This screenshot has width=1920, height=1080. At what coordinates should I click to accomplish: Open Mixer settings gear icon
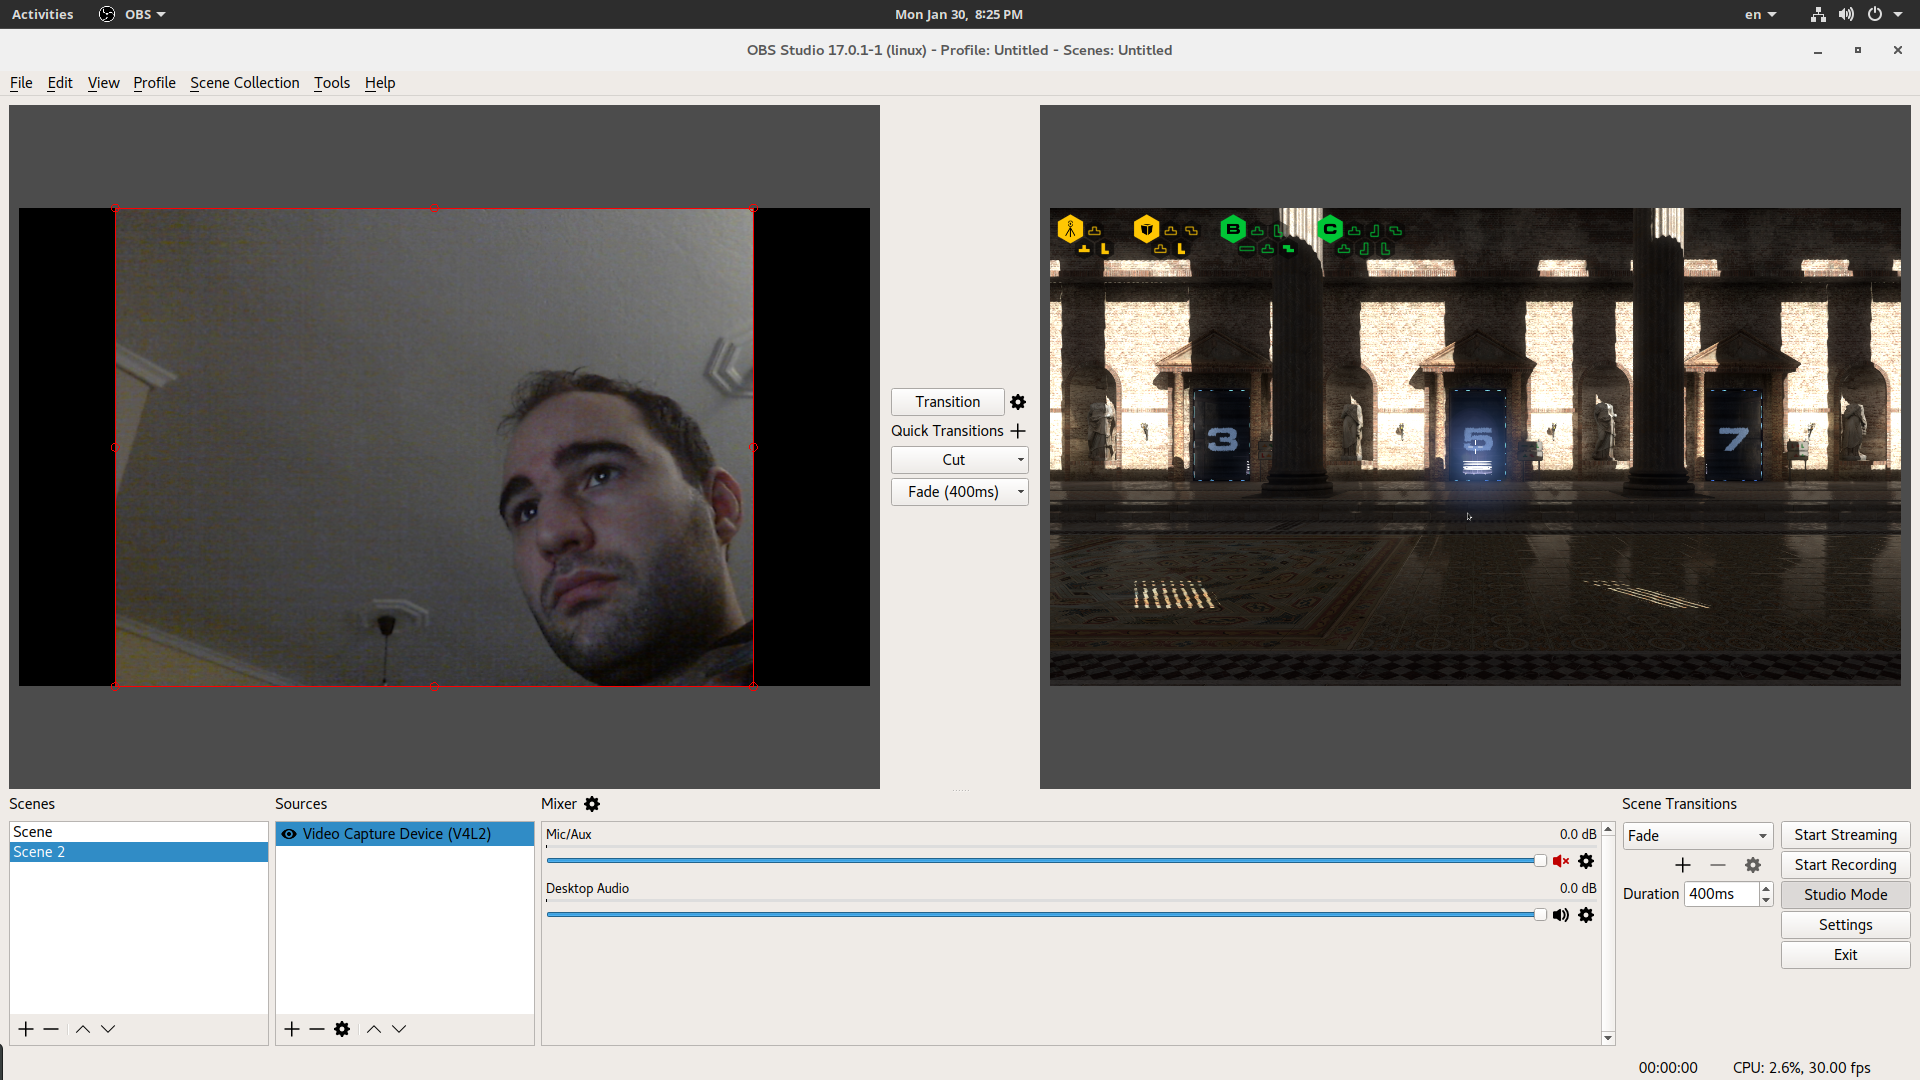592,804
